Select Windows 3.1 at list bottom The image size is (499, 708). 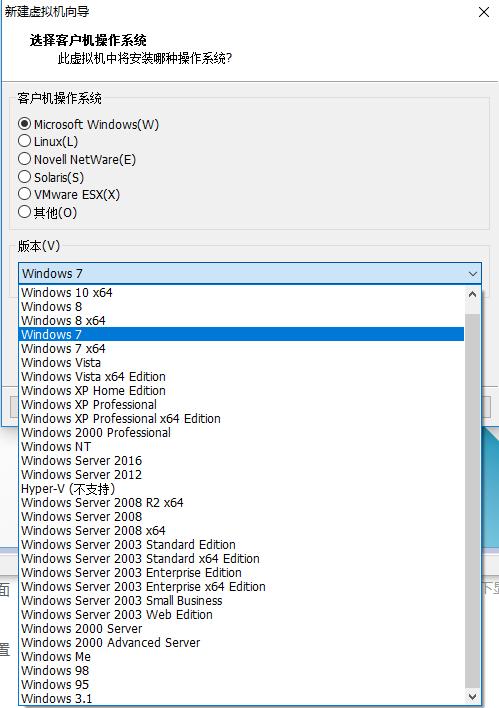tap(242, 699)
